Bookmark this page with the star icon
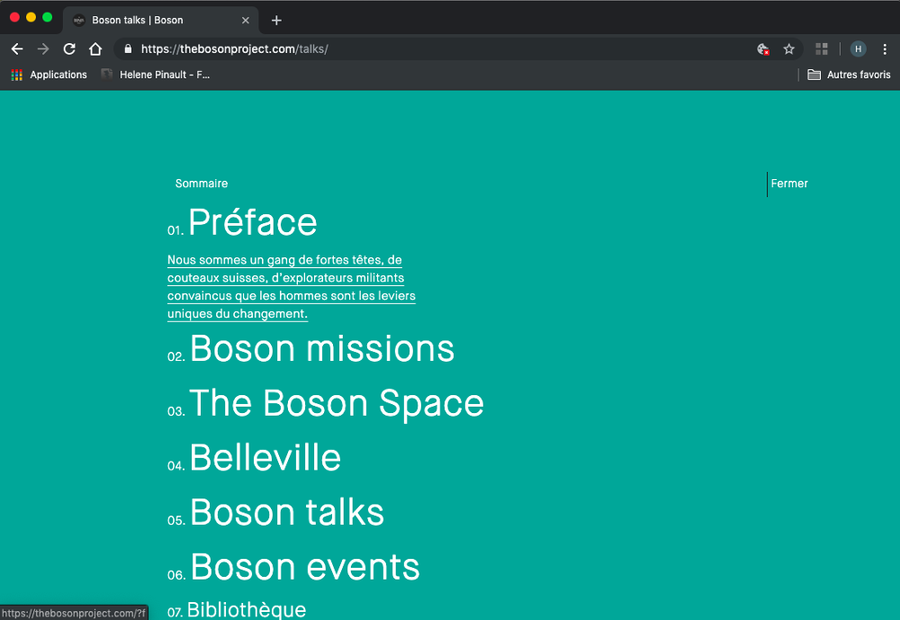The image size is (900, 620). tap(789, 49)
